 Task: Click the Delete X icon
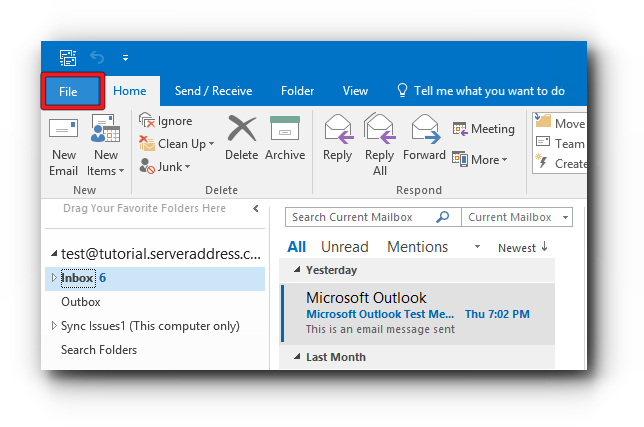242,129
